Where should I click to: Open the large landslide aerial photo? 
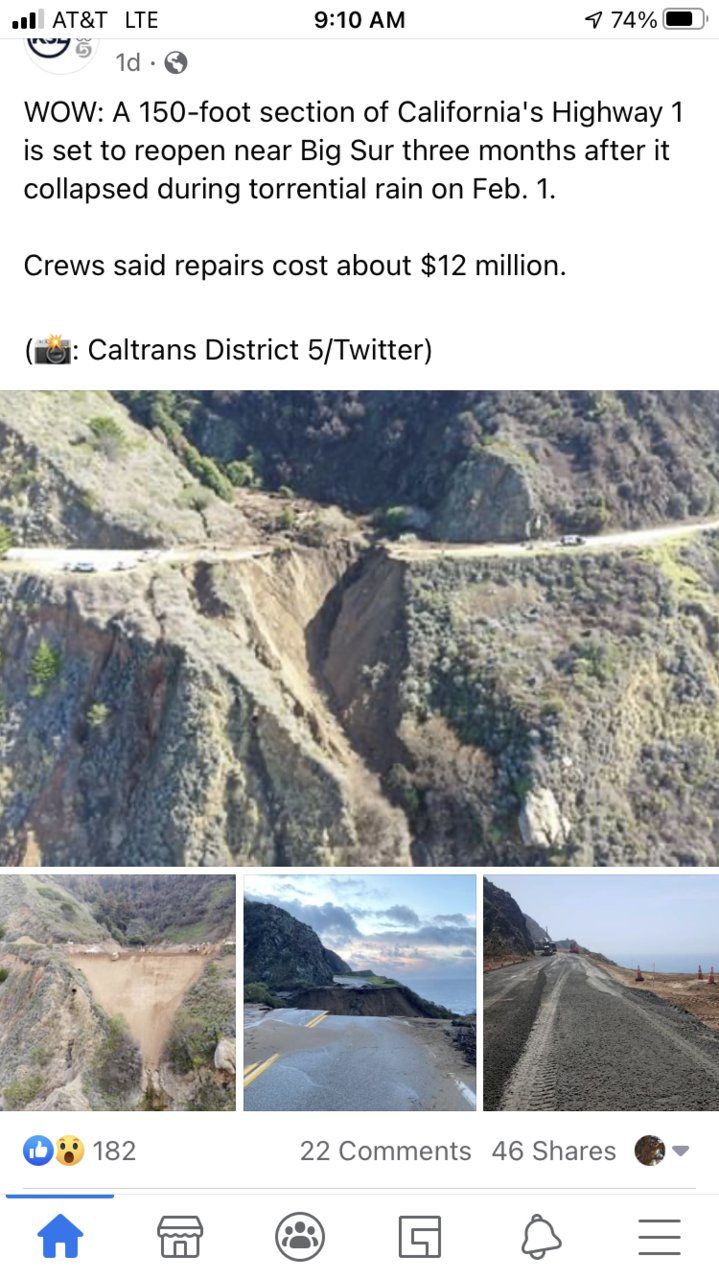click(359, 628)
